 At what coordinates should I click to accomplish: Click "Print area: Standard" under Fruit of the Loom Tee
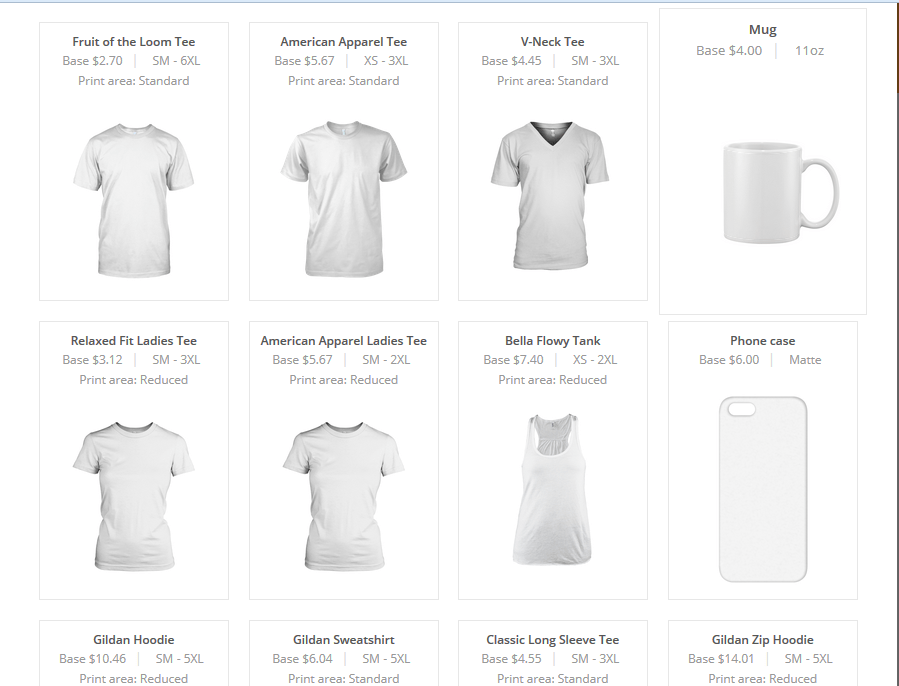coord(134,81)
